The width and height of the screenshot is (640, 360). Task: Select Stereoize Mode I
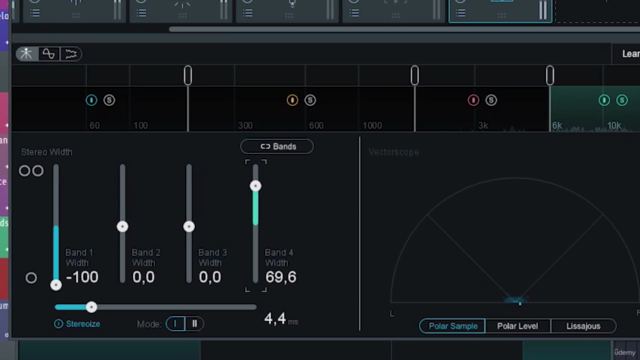coord(176,324)
